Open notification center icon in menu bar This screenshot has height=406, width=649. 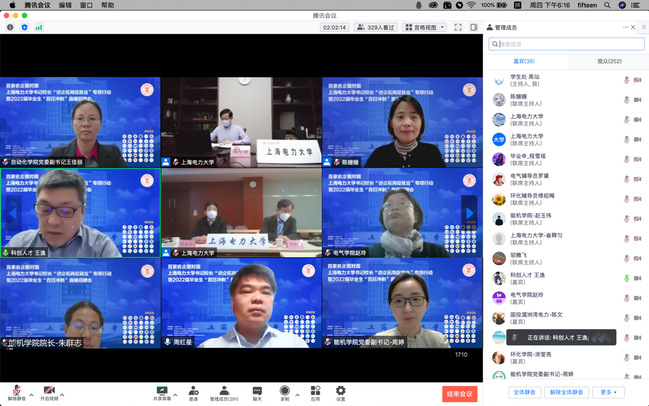coord(635,5)
